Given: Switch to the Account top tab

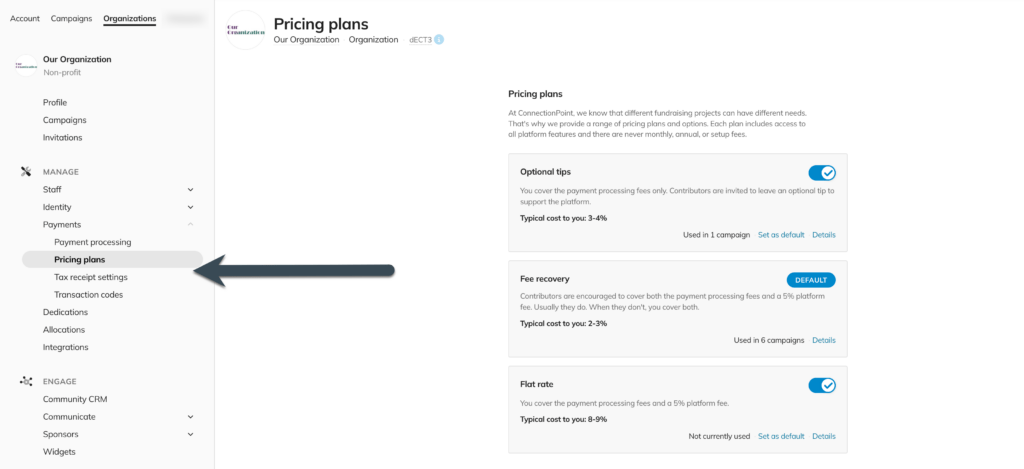Looking at the screenshot, I should click(25, 18).
